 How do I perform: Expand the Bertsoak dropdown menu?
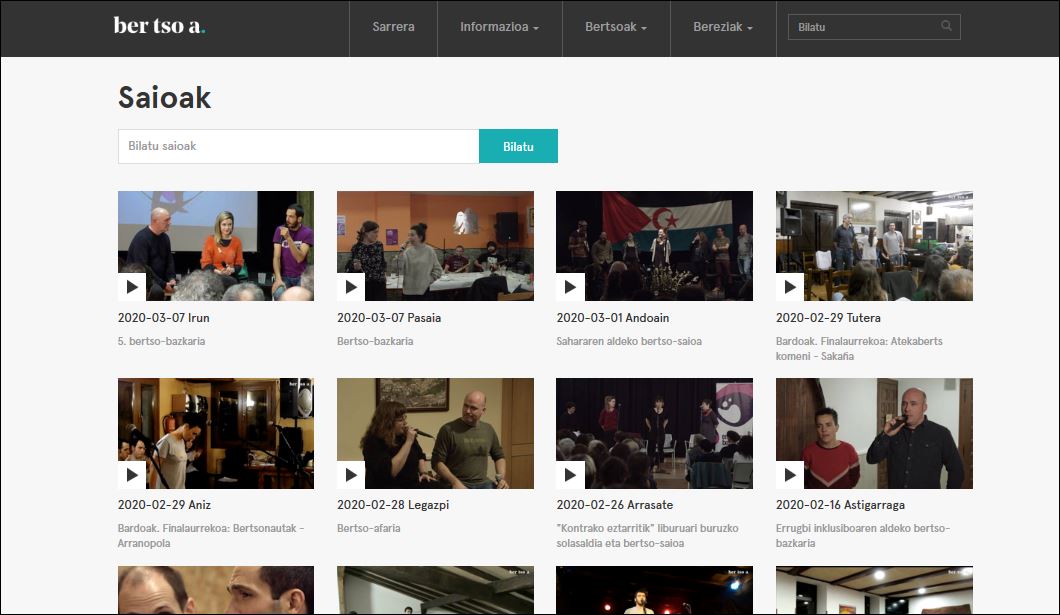pyautogui.click(x=616, y=27)
